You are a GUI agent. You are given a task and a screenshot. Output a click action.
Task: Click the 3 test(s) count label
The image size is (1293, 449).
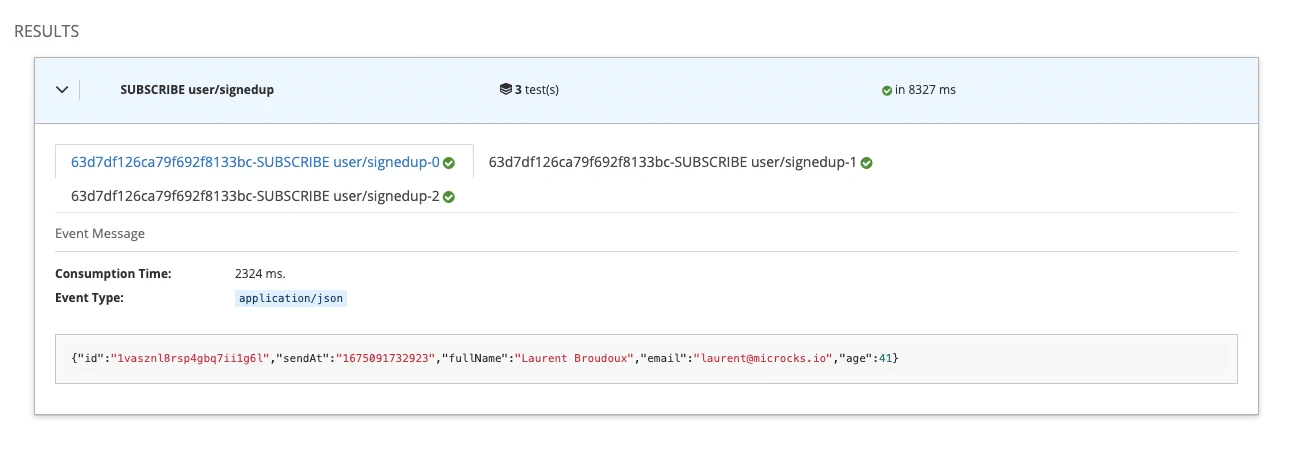(537, 90)
